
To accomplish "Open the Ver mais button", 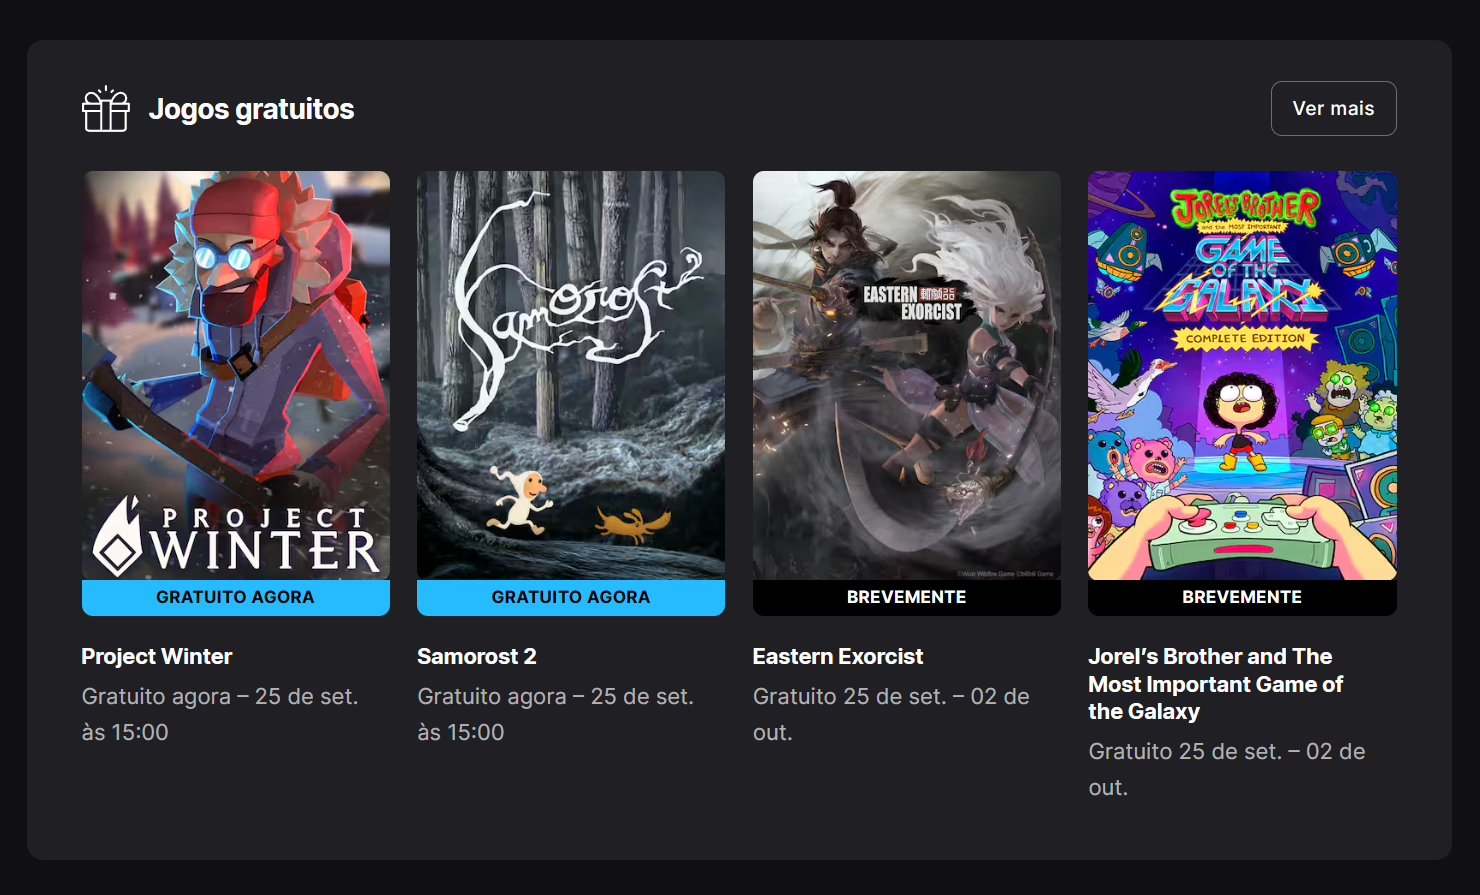I will [1333, 108].
